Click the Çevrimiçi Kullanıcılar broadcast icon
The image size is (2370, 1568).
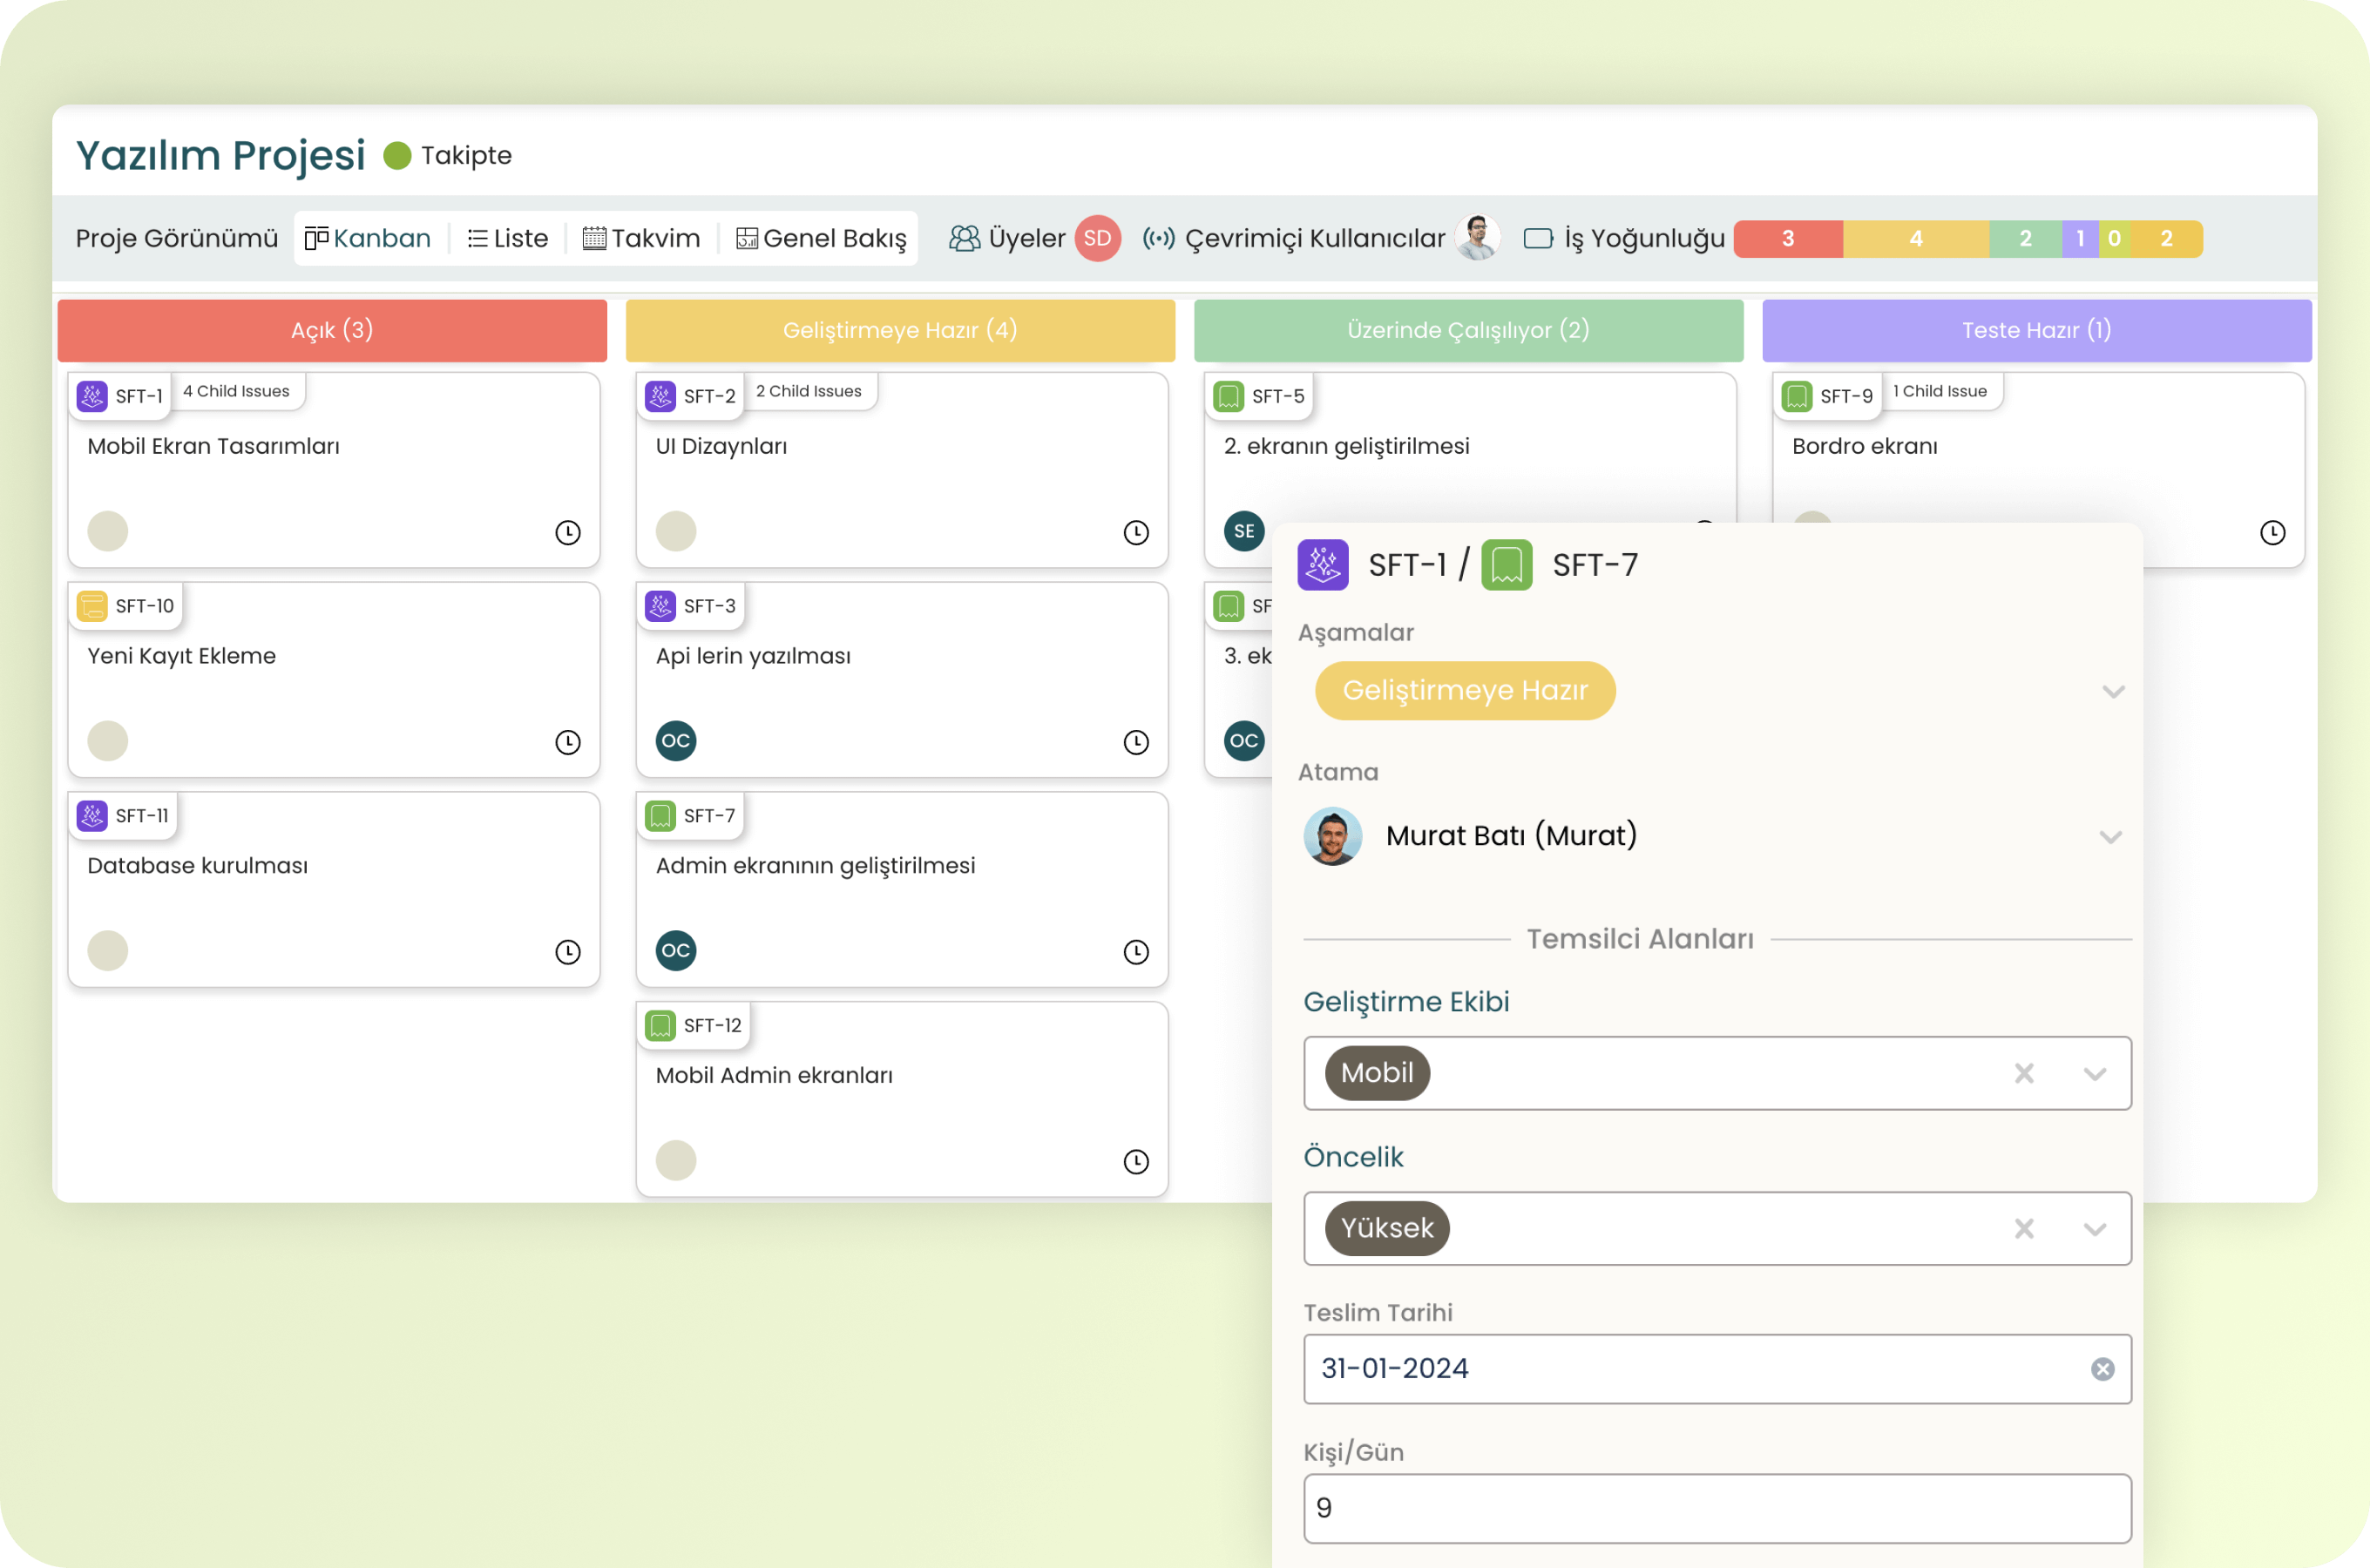point(1158,238)
